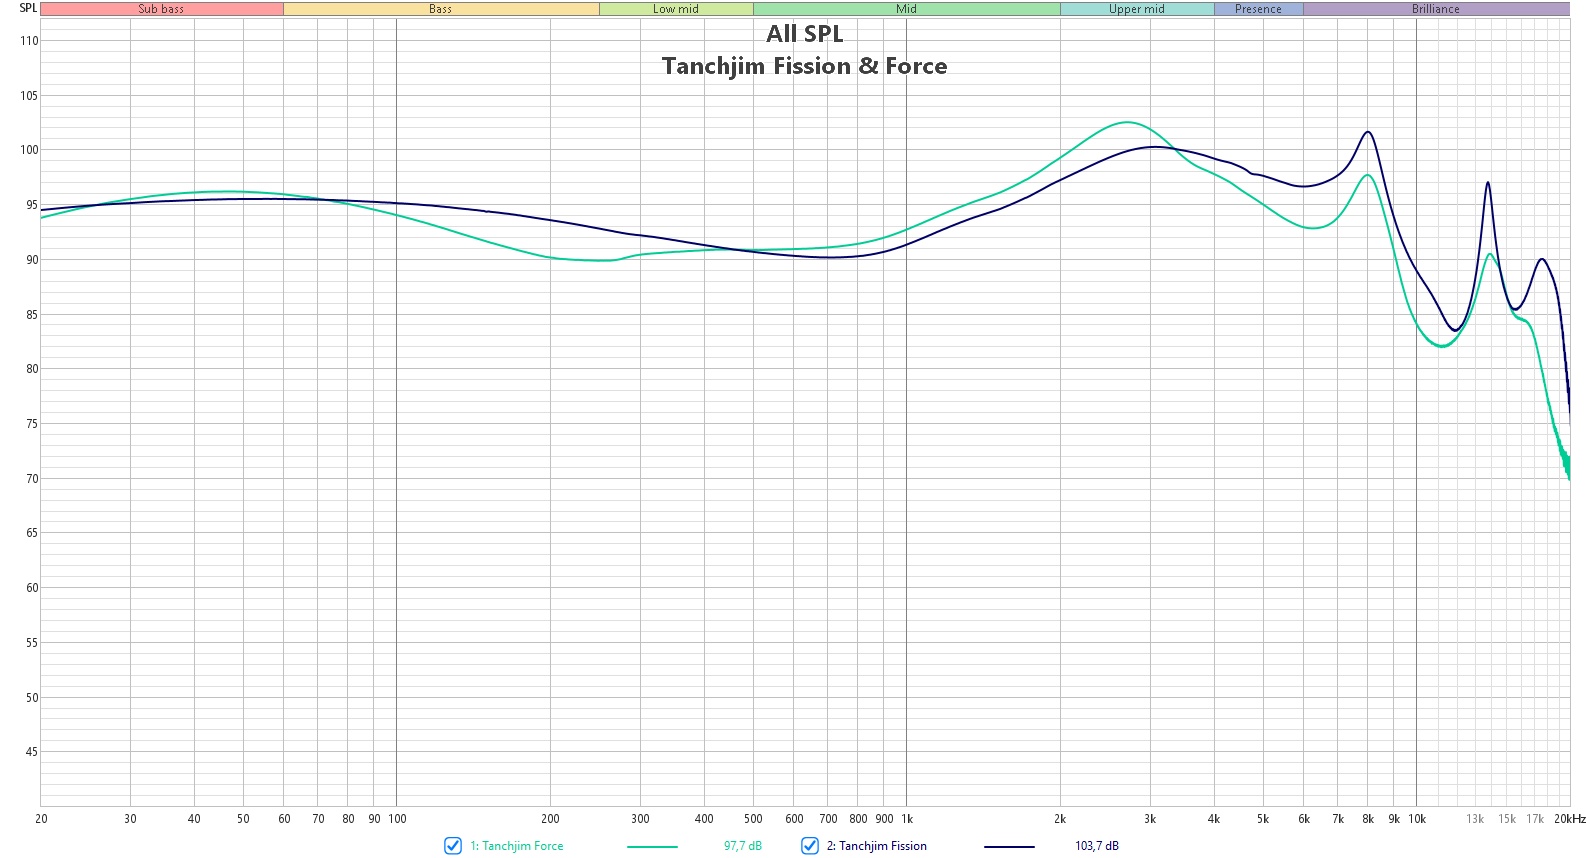
Task: Click the Sub bass frequency band
Action: (162, 9)
